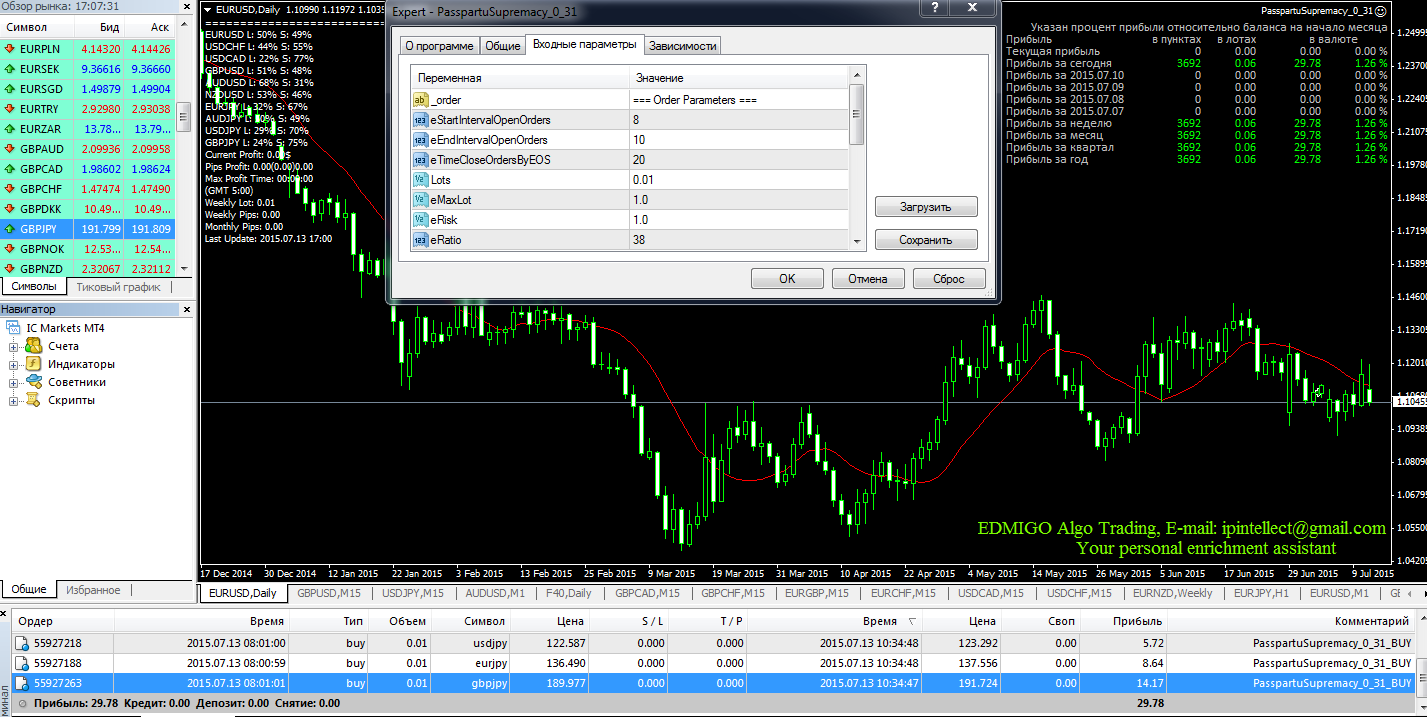1427x717 pixels.
Task: Click the eMaxLot double-type parameter icon
Action: tap(420, 200)
